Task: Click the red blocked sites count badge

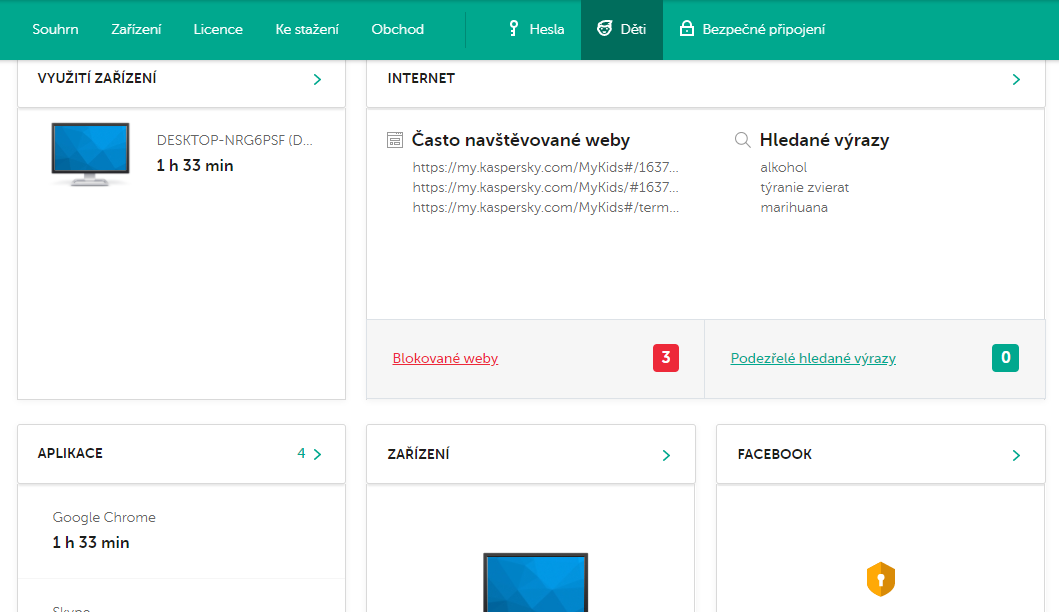Action: 666,358
